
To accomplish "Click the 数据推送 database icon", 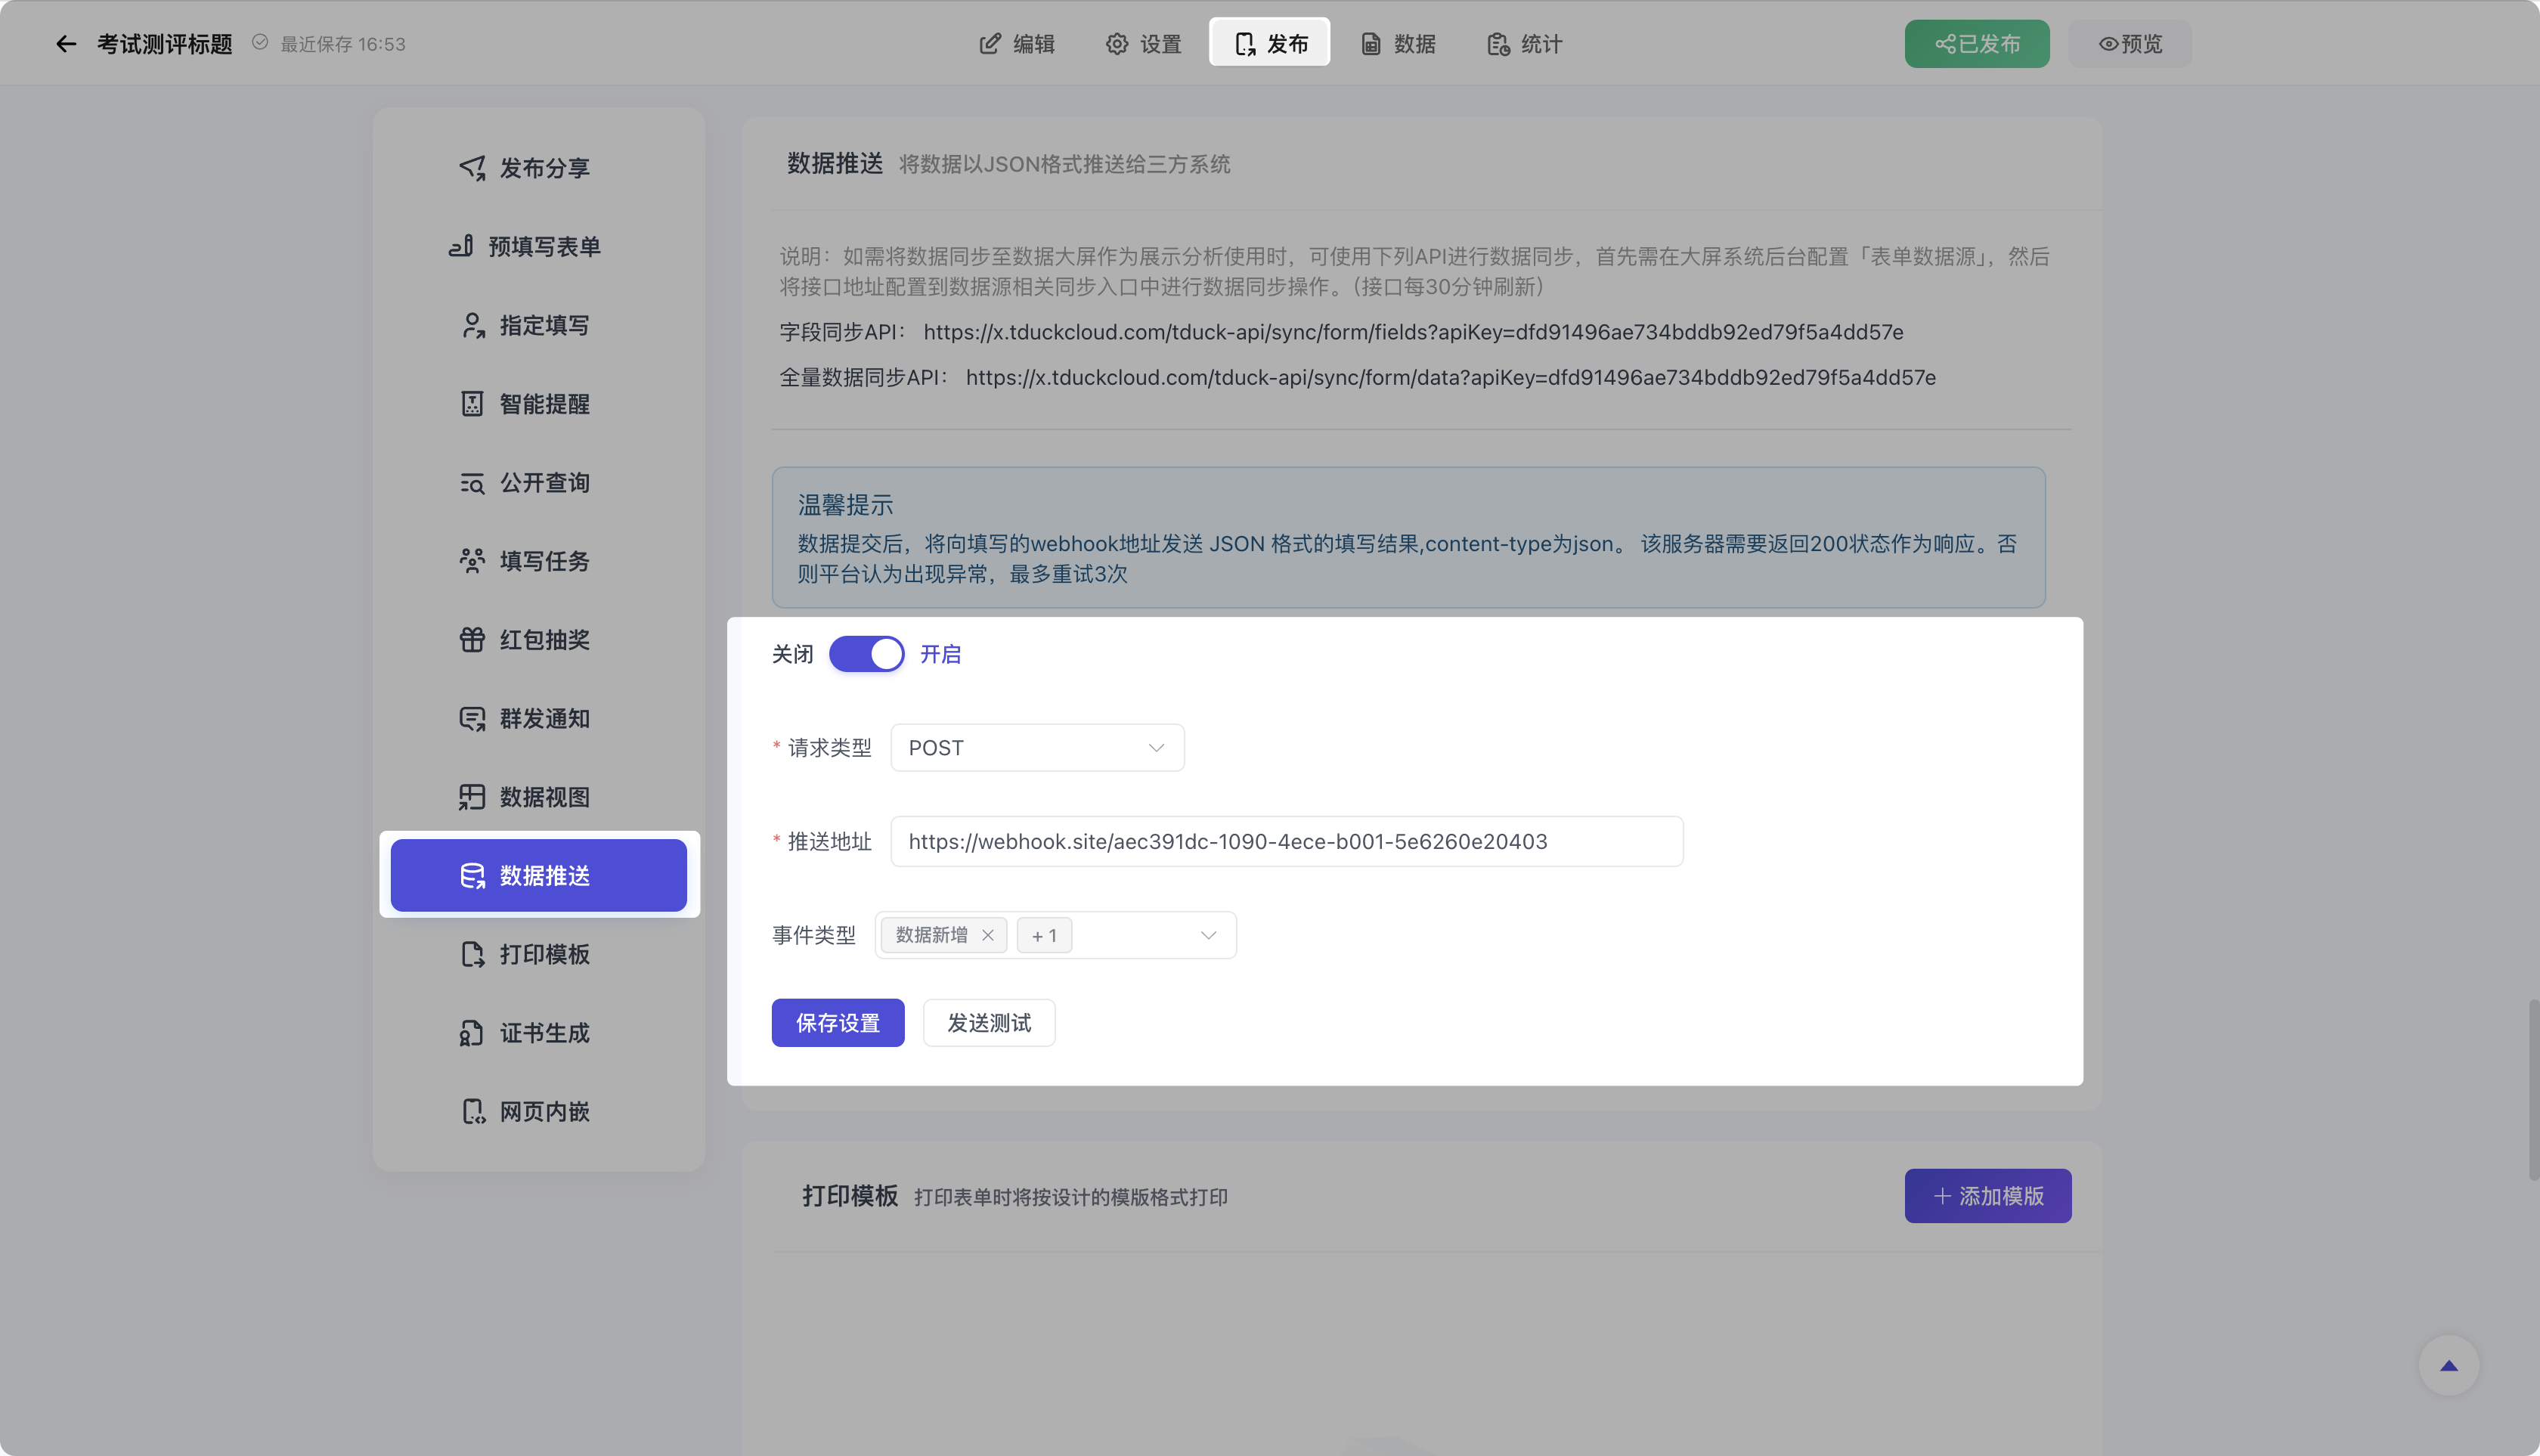I will click(x=472, y=876).
